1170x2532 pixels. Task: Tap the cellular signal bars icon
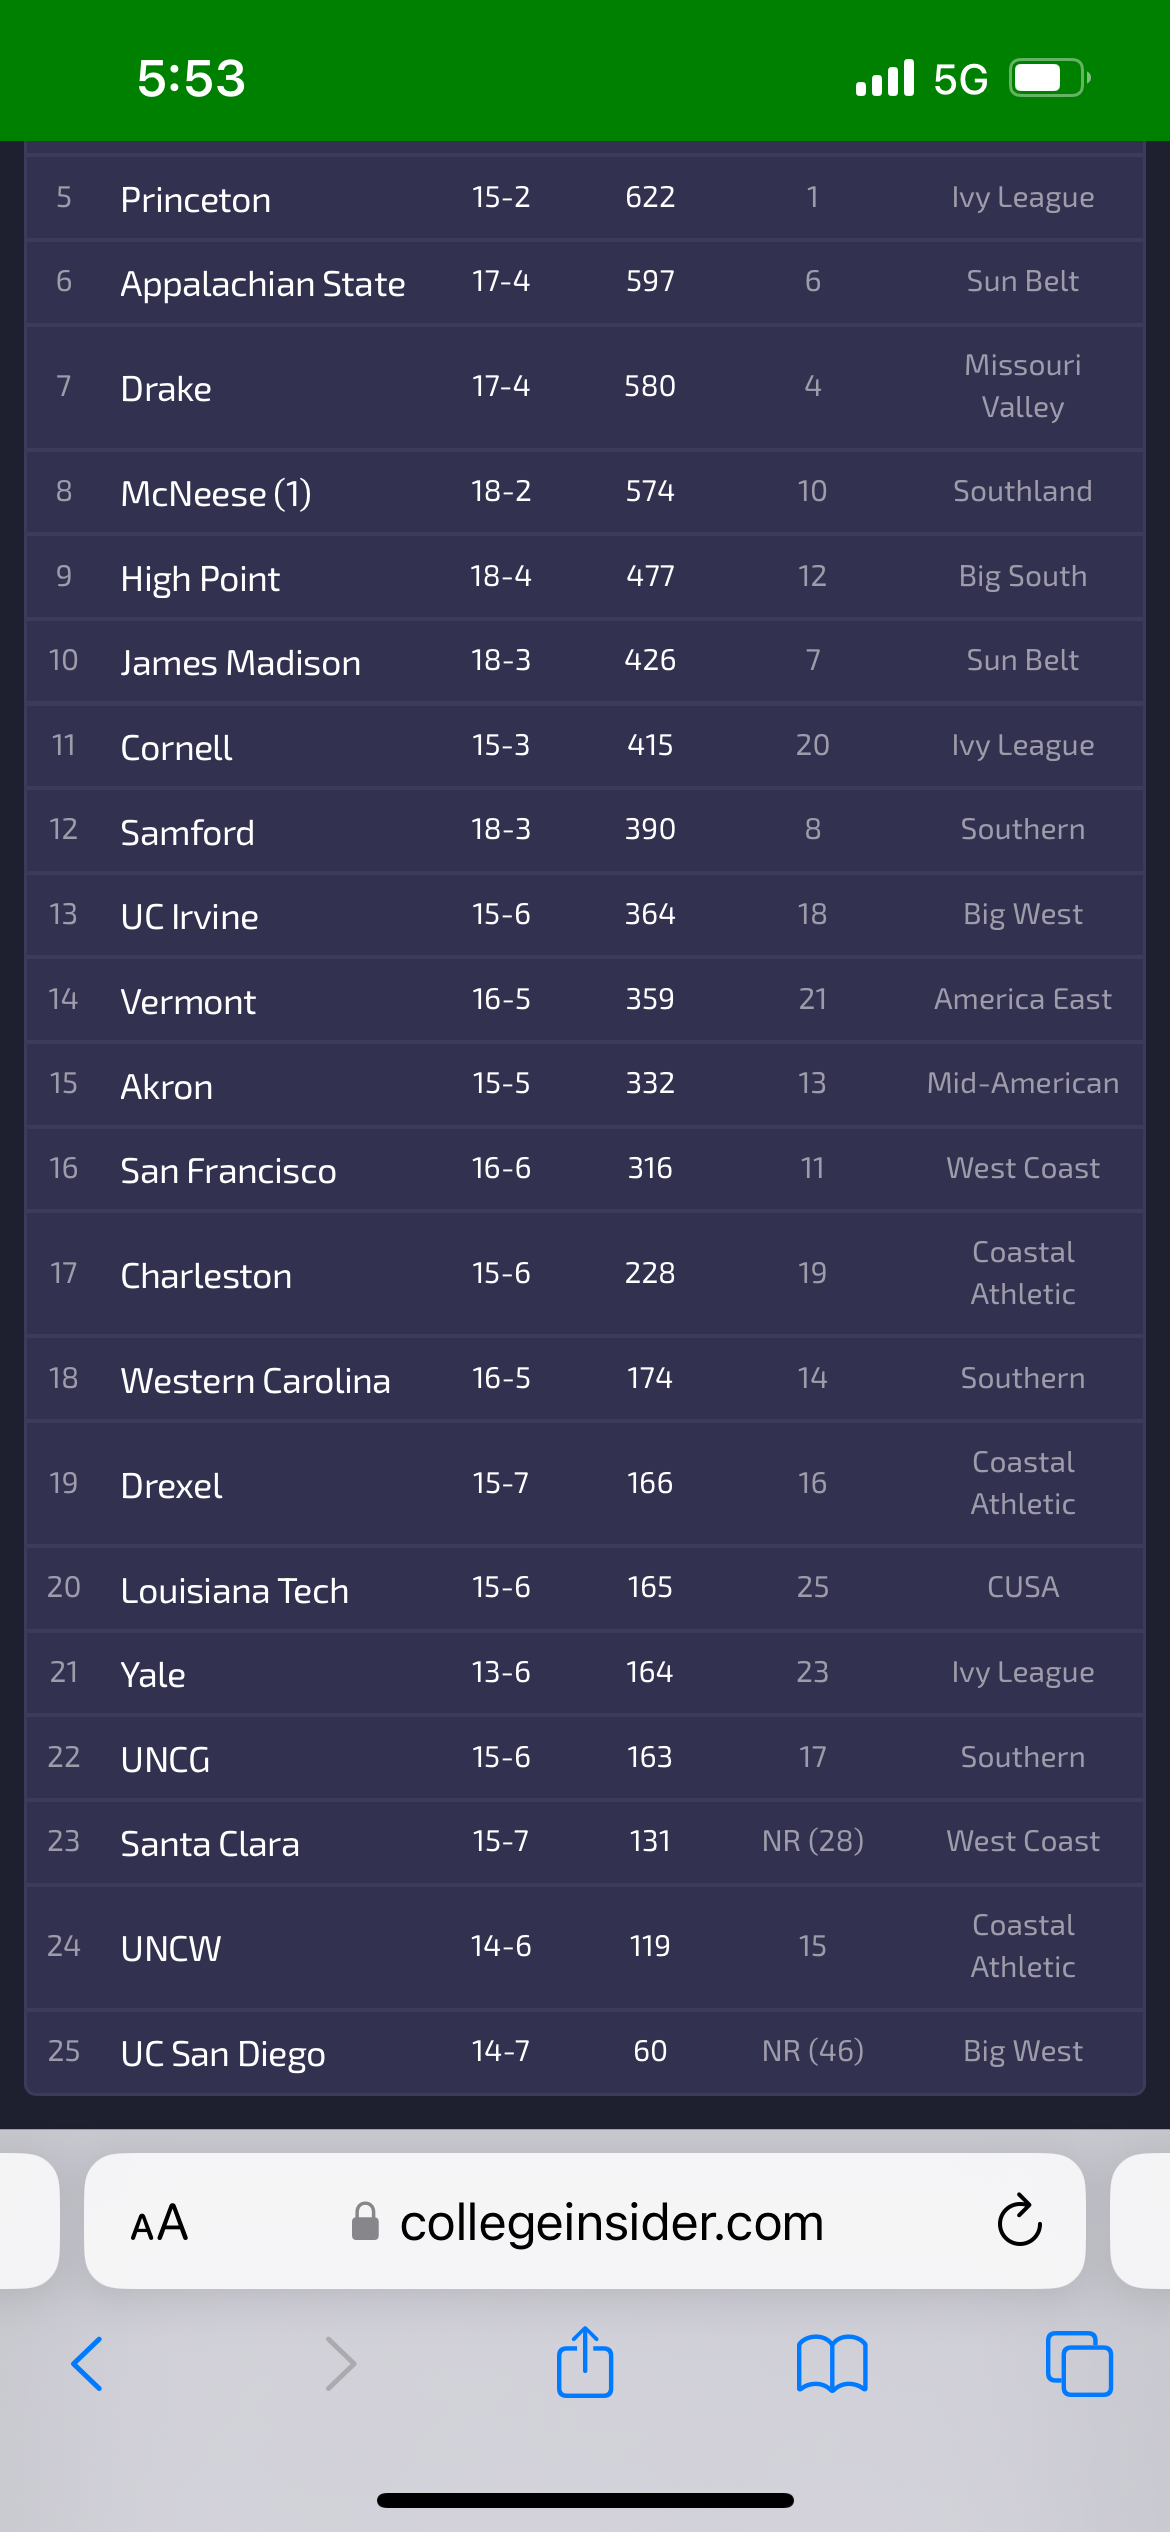click(x=885, y=78)
